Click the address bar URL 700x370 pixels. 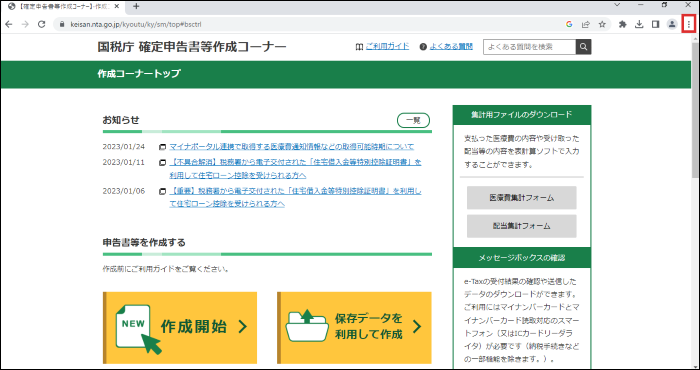[136, 25]
